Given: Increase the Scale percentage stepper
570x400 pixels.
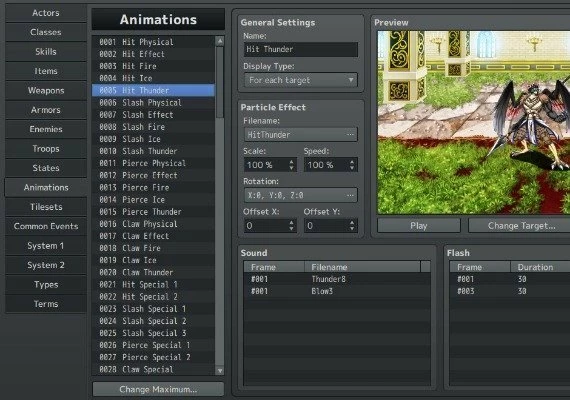Looking at the screenshot, I should click(292, 162).
